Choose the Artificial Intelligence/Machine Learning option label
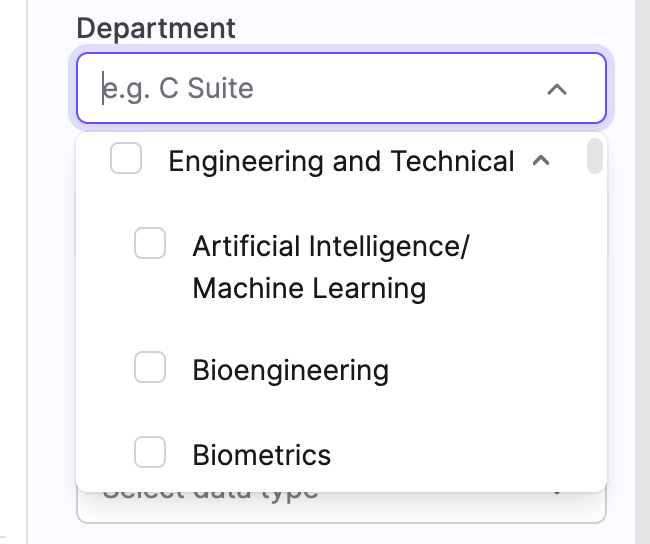 (330, 246)
